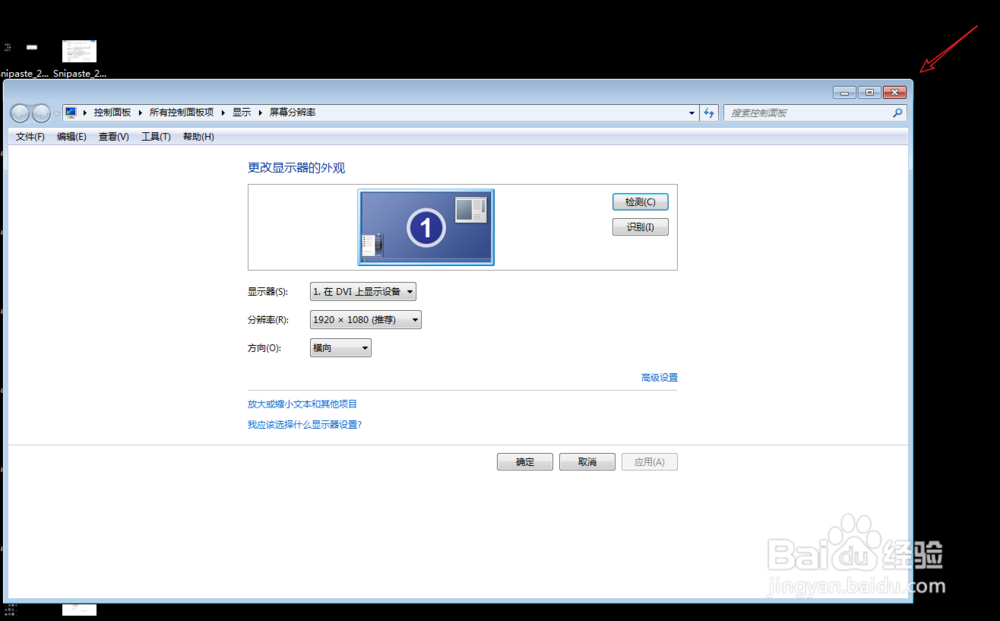Open the 高级设置 advanced settings link
The image size is (1000, 621).
[x=659, y=377]
